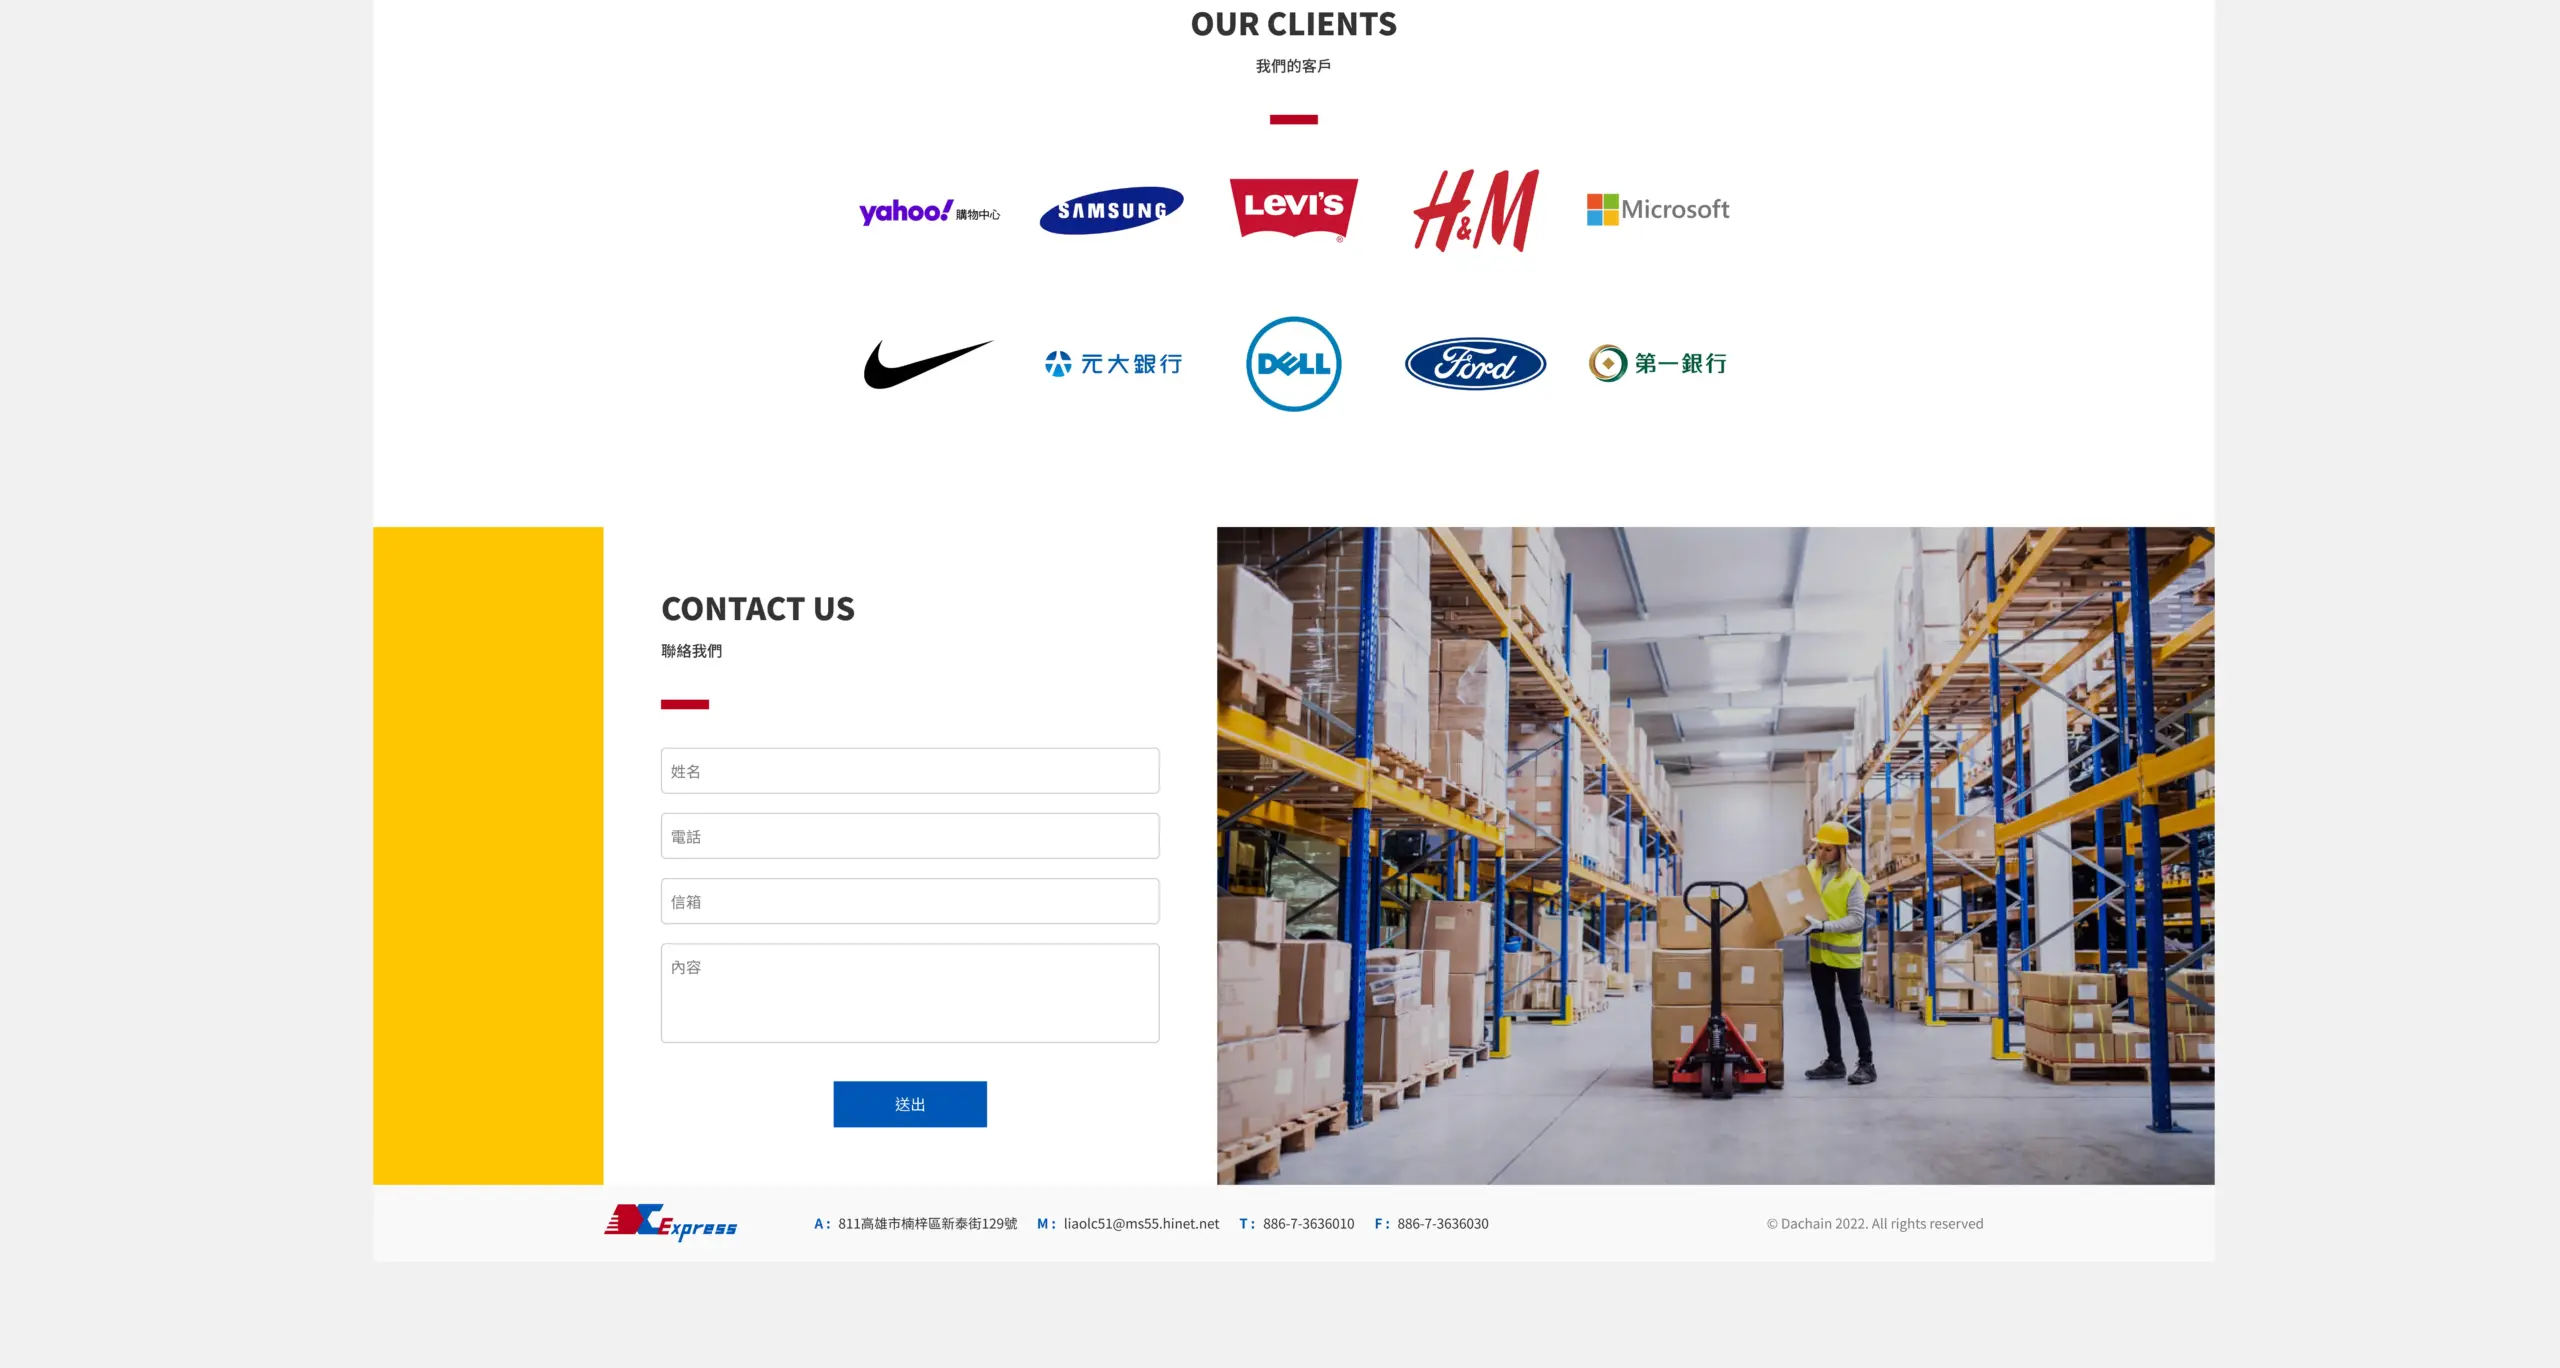The width and height of the screenshot is (2560, 1368).
Task: Click the Nike swoosh logo
Action: point(929,364)
